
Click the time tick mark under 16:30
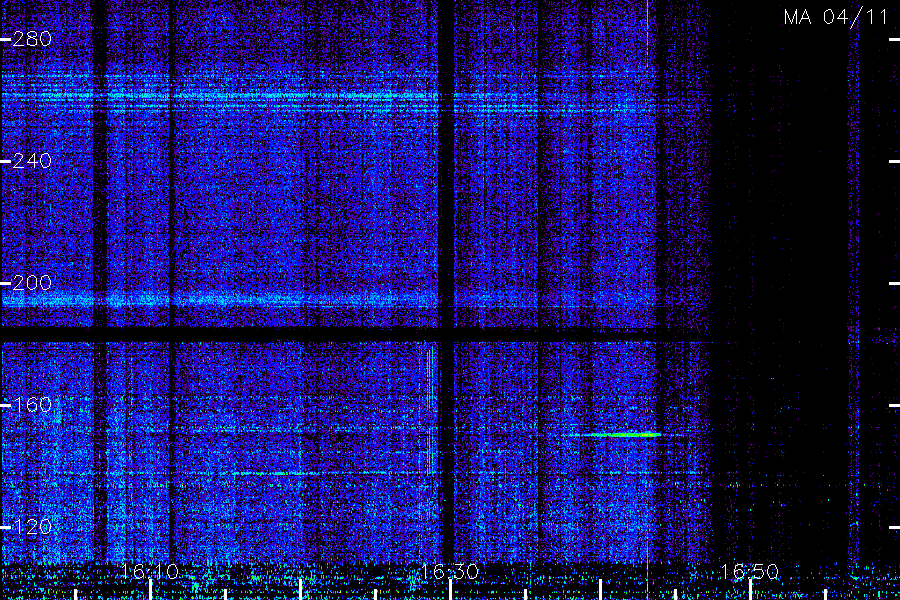pos(450,590)
